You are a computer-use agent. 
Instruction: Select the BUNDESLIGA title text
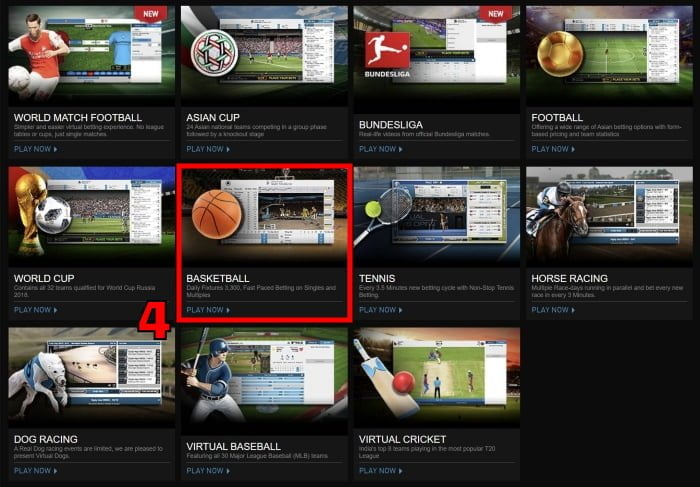[x=391, y=125]
